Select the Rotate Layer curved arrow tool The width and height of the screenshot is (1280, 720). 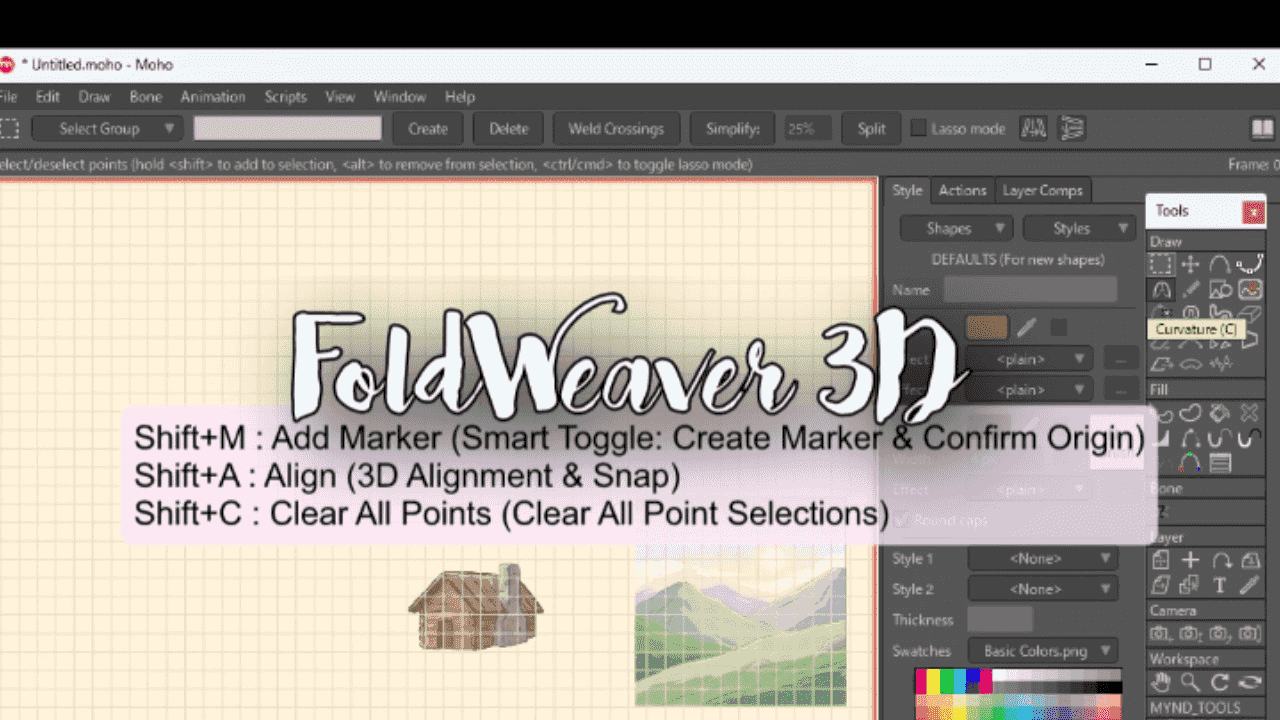tap(1220, 560)
